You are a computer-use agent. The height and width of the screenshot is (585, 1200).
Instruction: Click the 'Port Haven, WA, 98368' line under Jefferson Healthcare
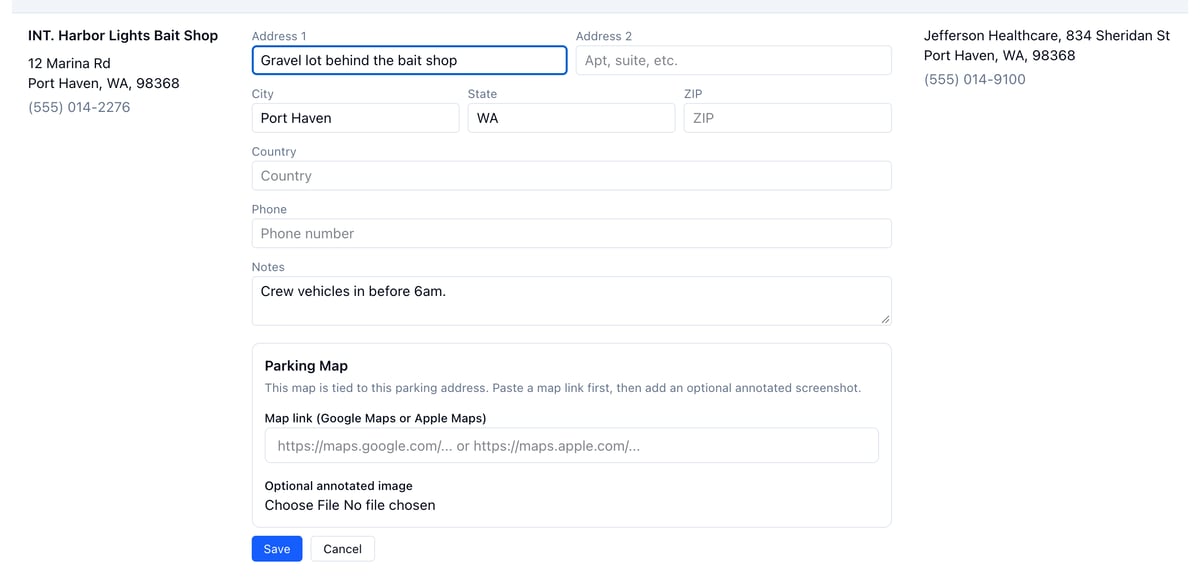1000,55
